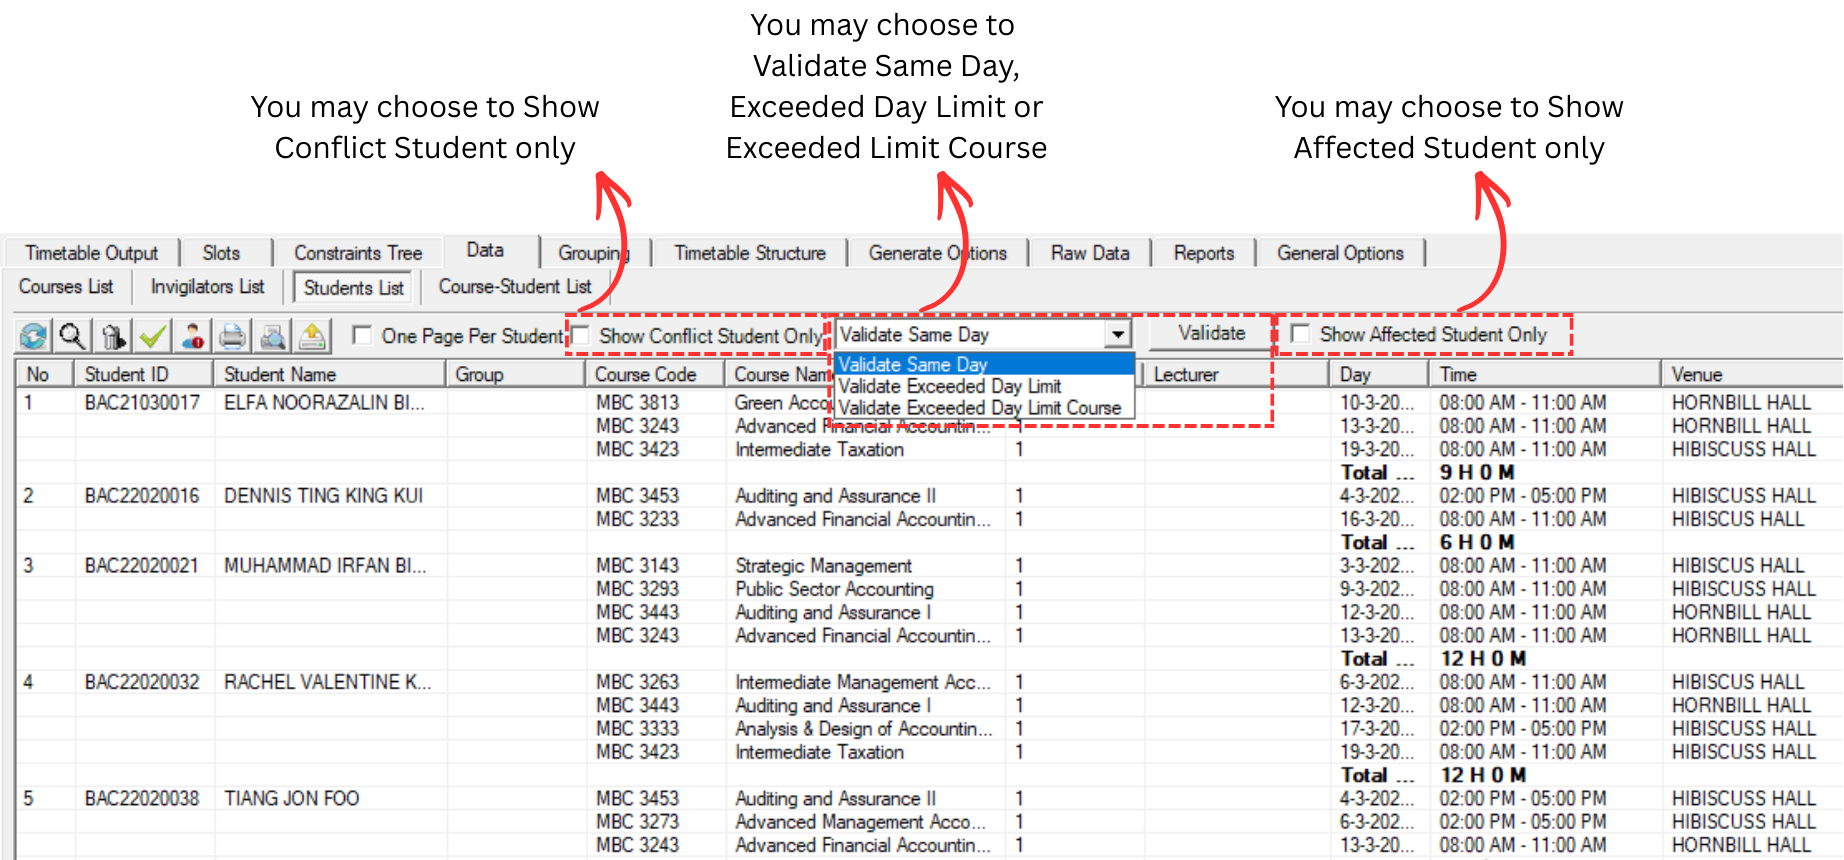1844x860 pixels.
Task: Sort by Student Name column header
Action: [x=329, y=374]
